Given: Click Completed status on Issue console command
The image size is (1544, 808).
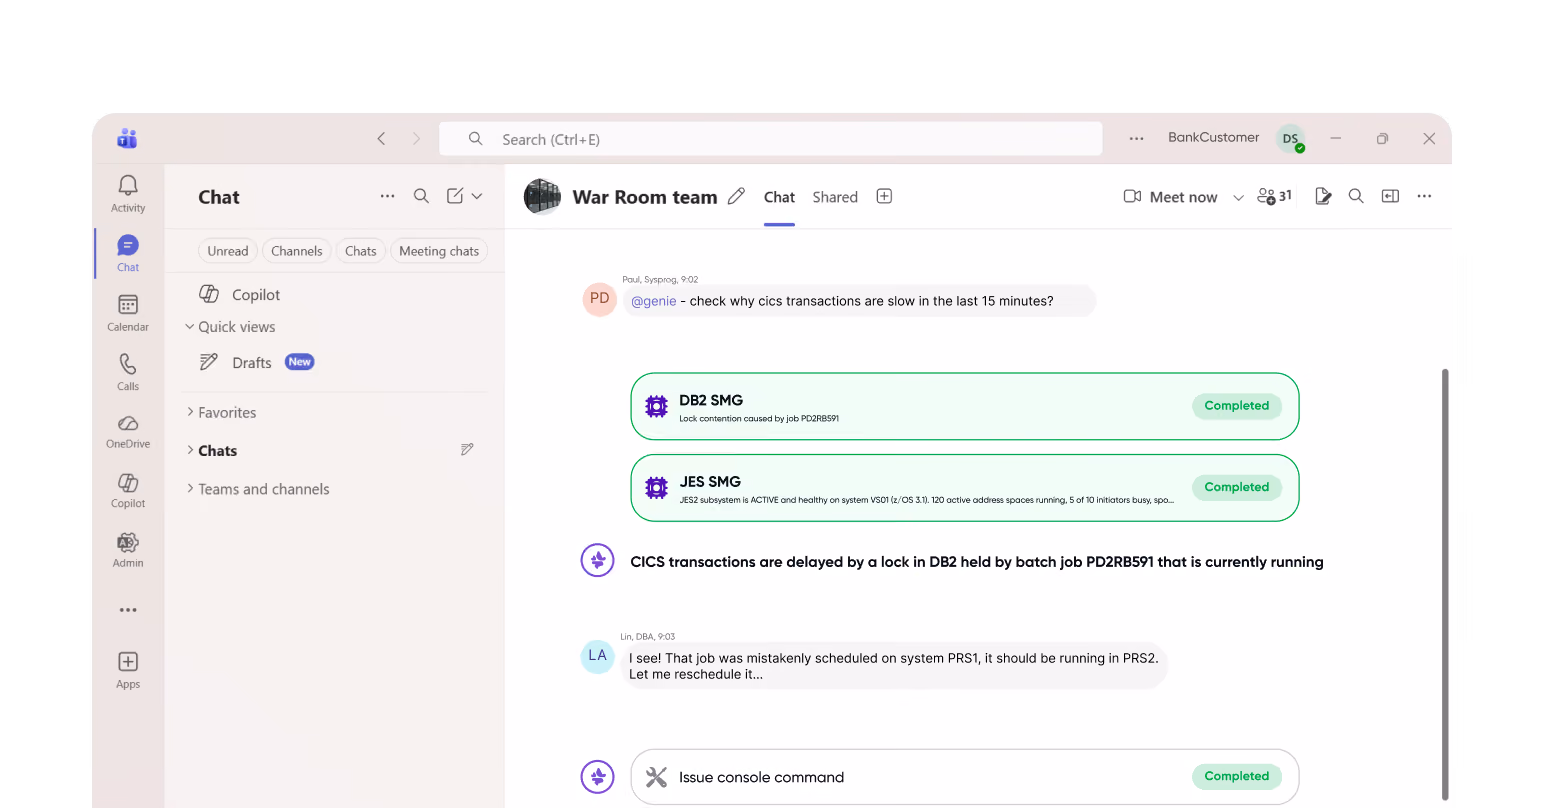Looking at the screenshot, I should coord(1237,776).
